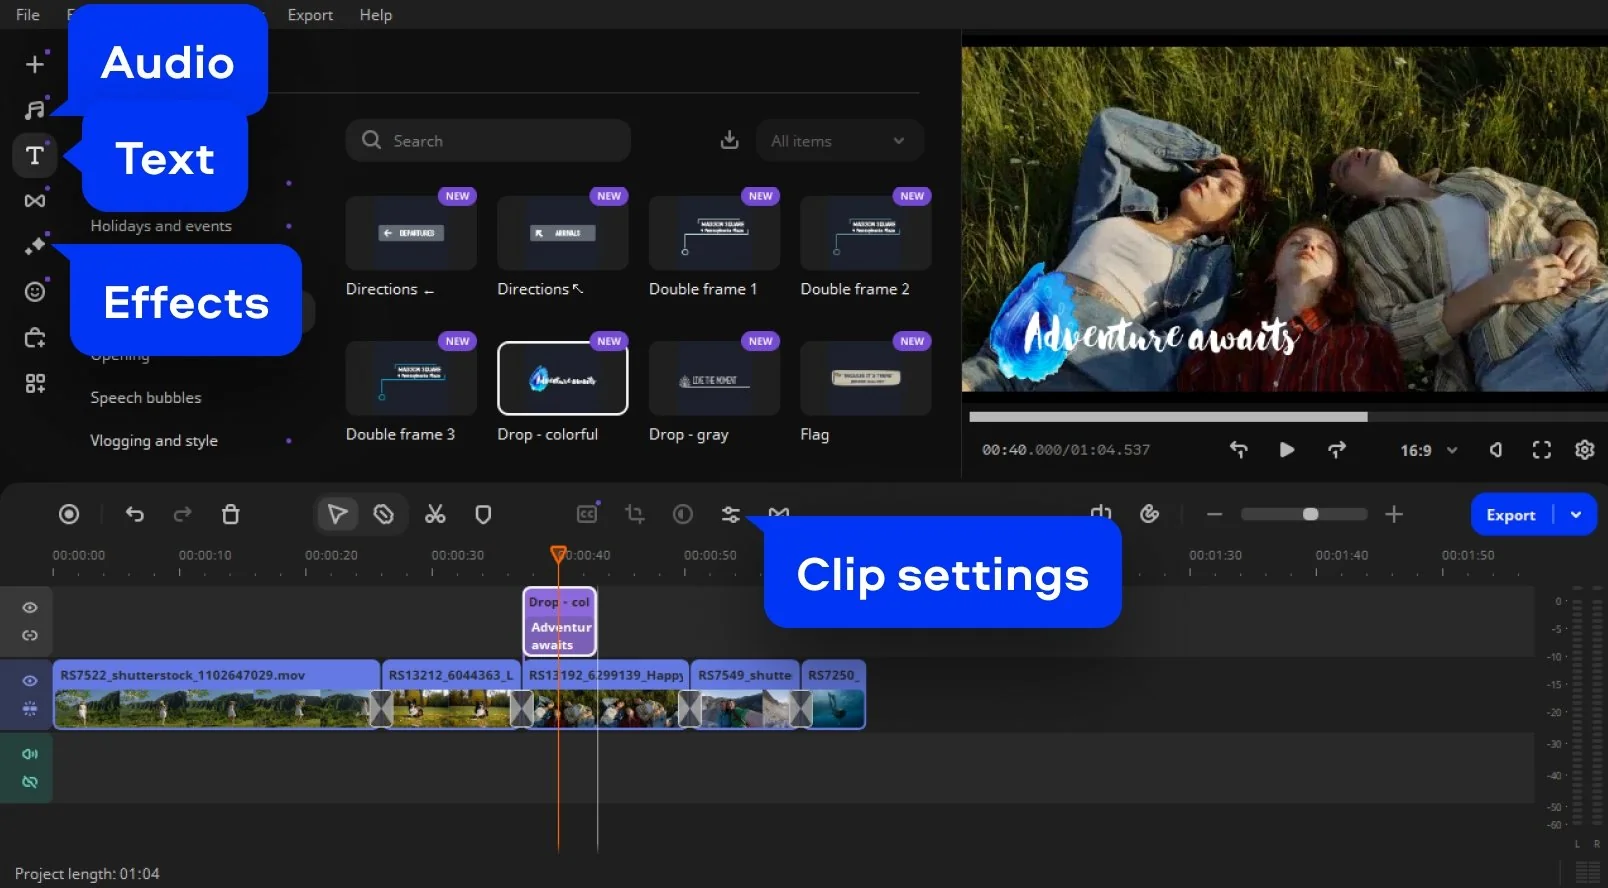Select the Drop - gray title thumbnail
Screen dimensions: 1608x888
pyautogui.click(x=714, y=379)
